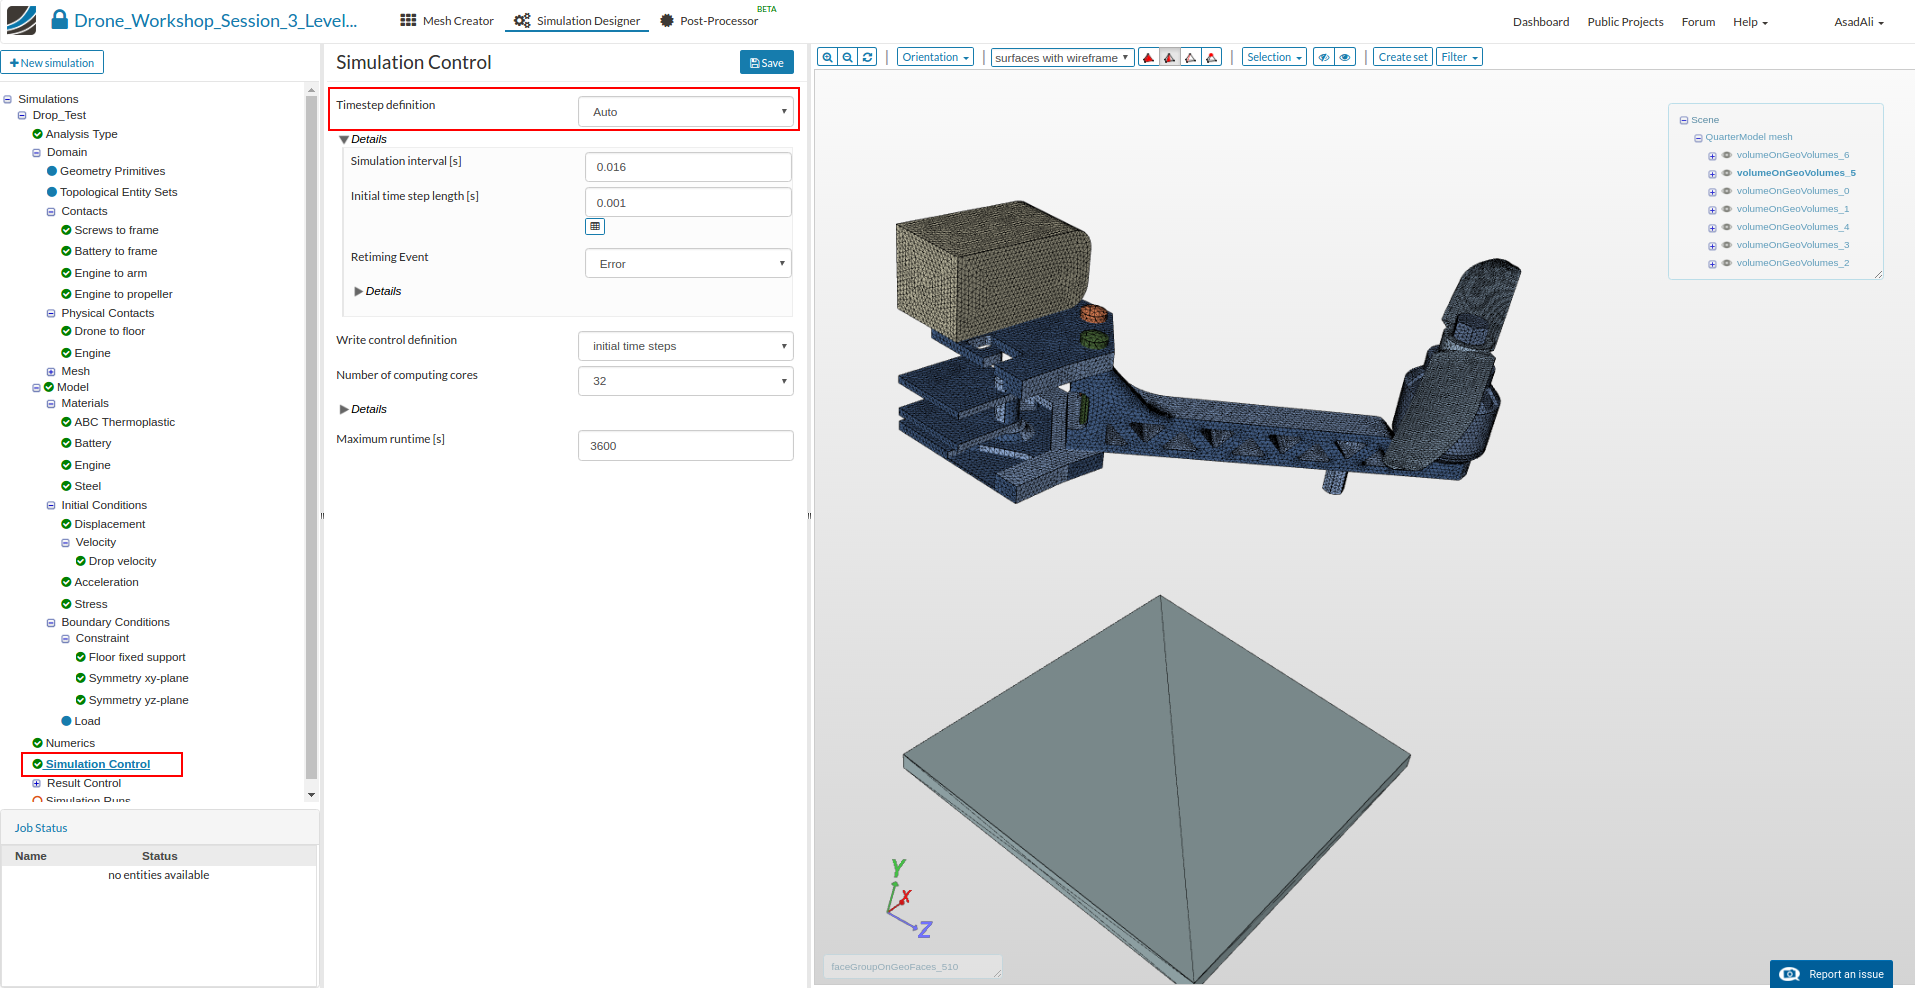Image resolution: width=1915 pixels, height=988 pixels.
Task: Hide volumeOnGeoVolumes_5 using its eye icon
Action: pyautogui.click(x=1727, y=173)
